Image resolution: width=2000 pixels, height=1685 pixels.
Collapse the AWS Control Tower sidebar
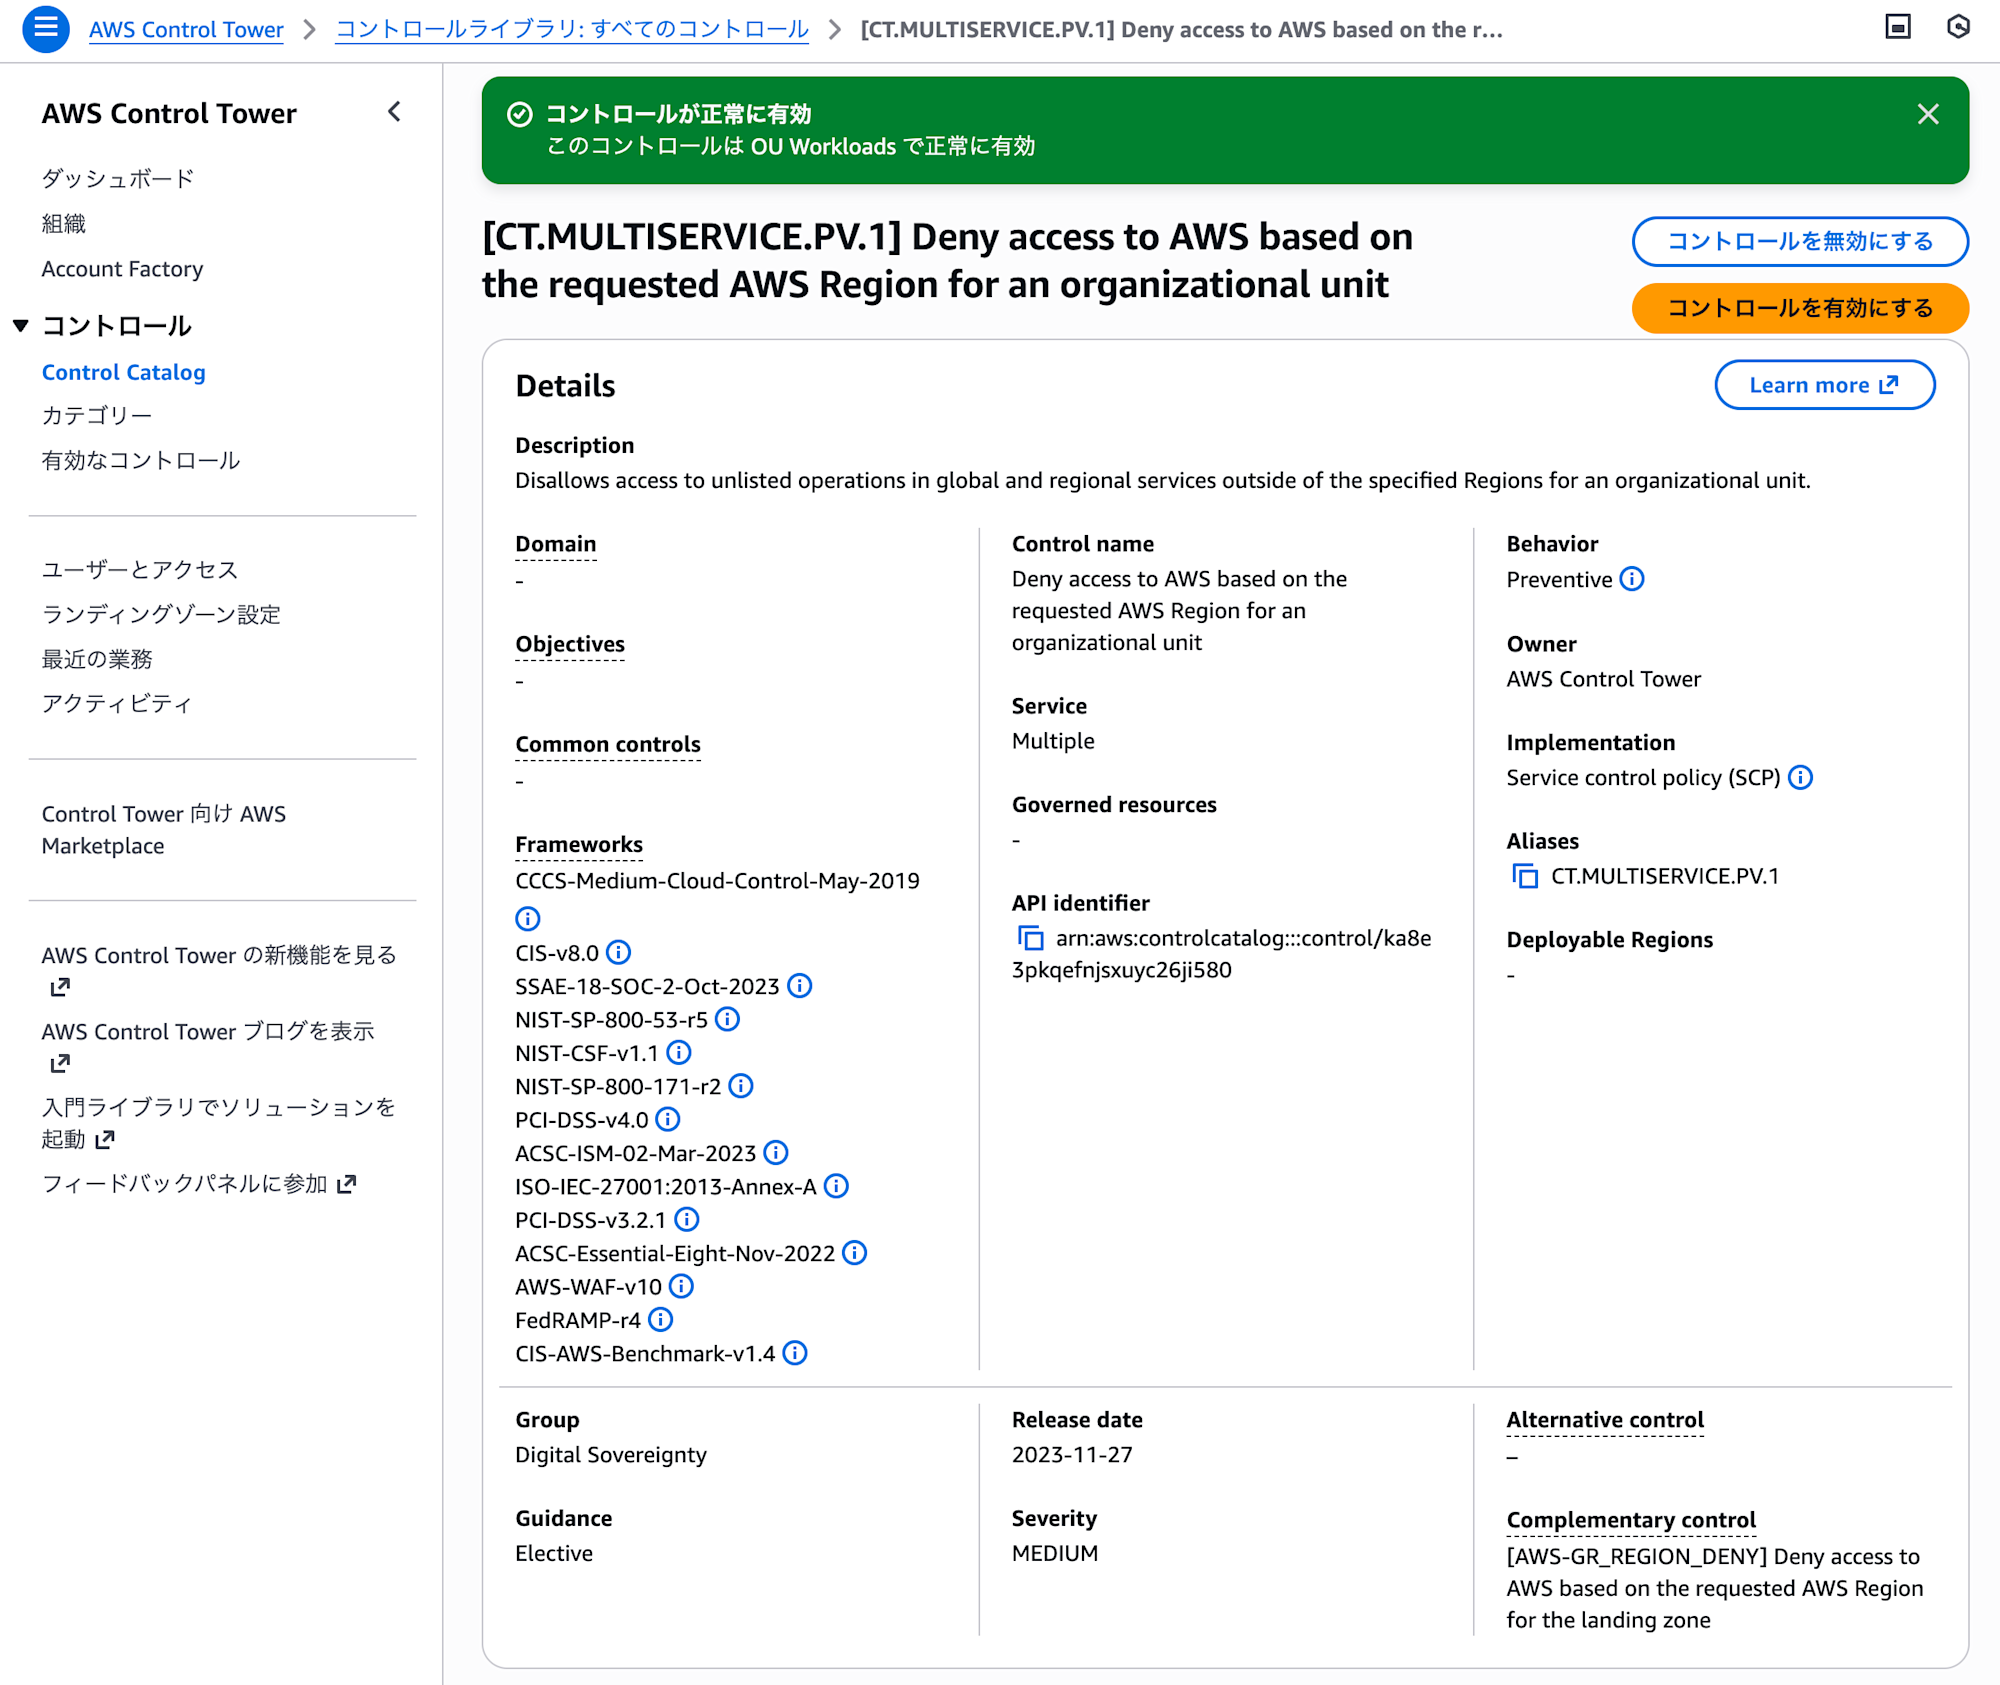(x=394, y=112)
